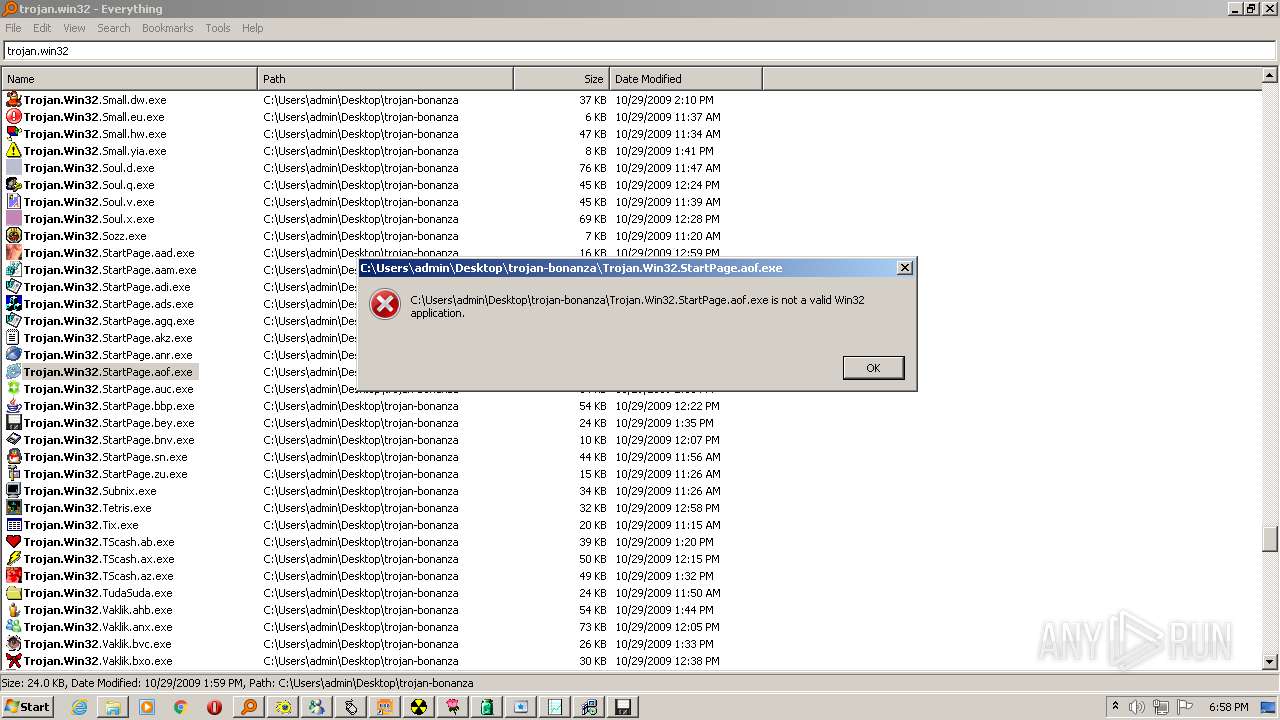1280x720 pixels.
Task: Click the icon of Trojan.Win32.StartPage.ads.exe
Action: [x=14, y=304]
